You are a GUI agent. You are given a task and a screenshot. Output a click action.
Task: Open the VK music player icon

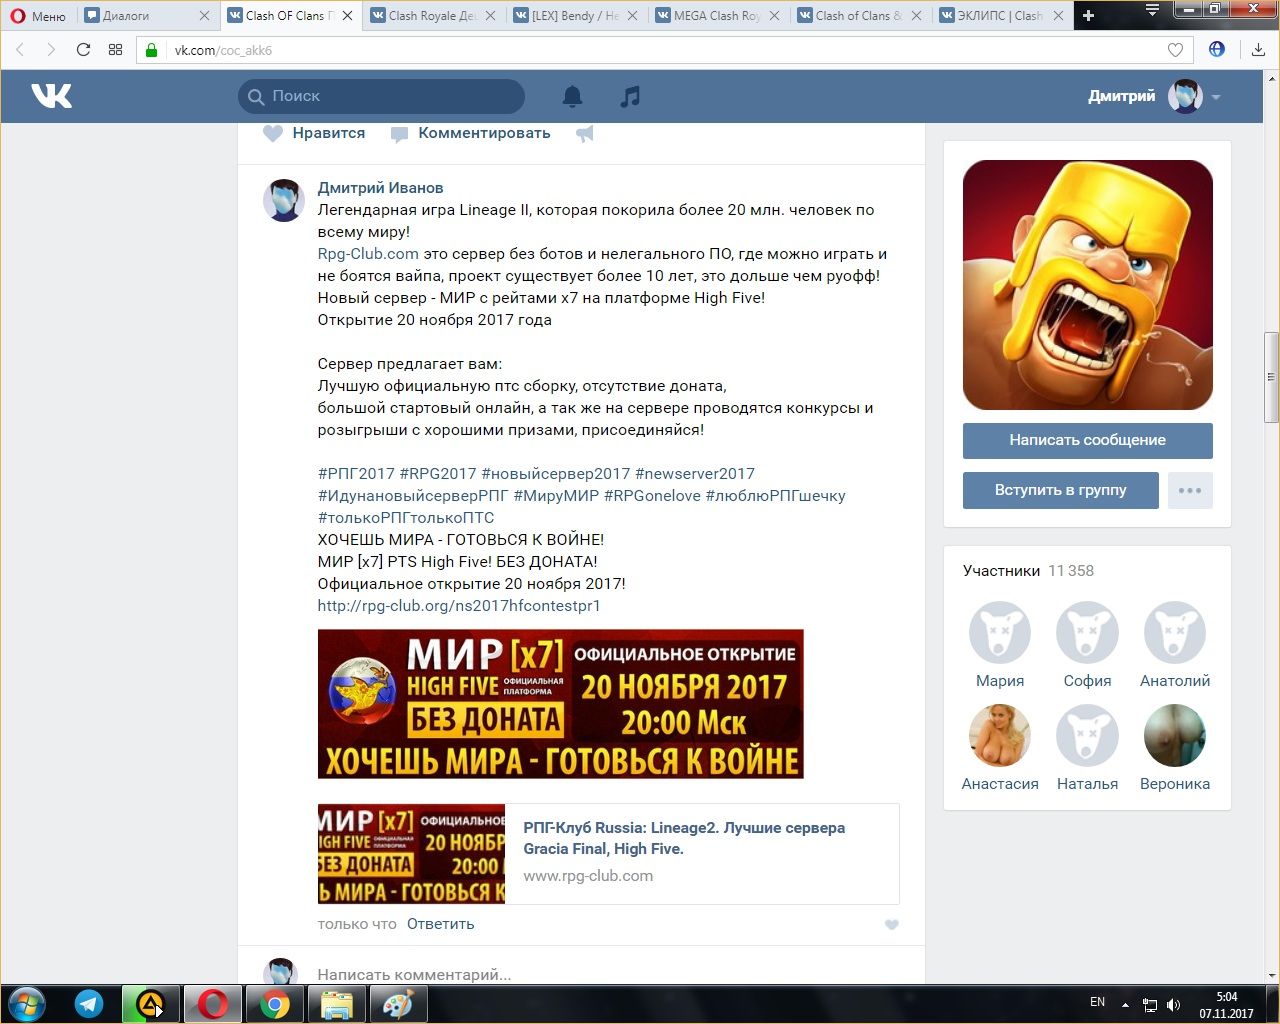629,96
